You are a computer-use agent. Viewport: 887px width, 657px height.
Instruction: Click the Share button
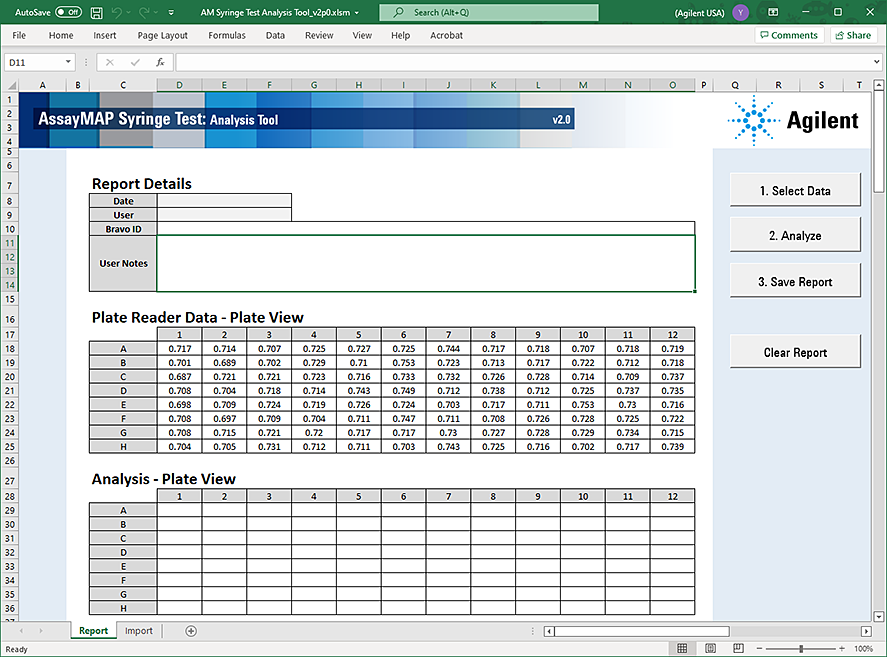coord(854,35)
